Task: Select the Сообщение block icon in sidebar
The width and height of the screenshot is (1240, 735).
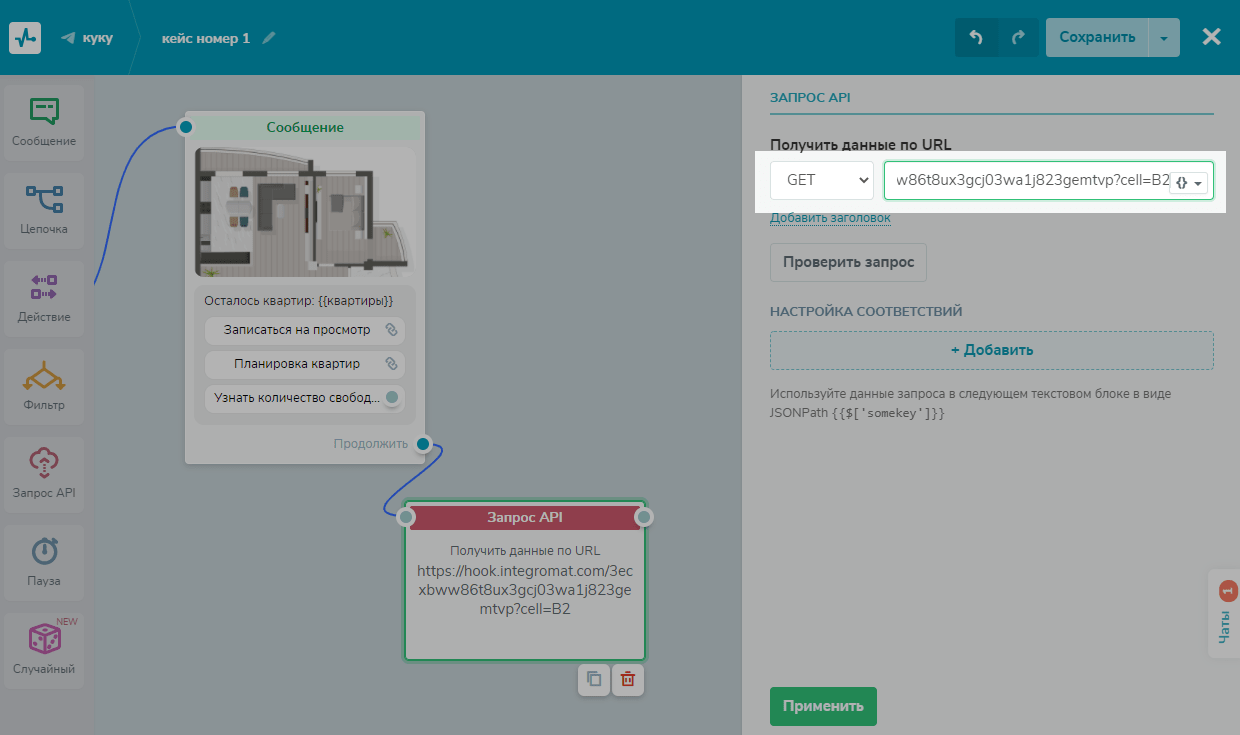Action: coord(43,122)
